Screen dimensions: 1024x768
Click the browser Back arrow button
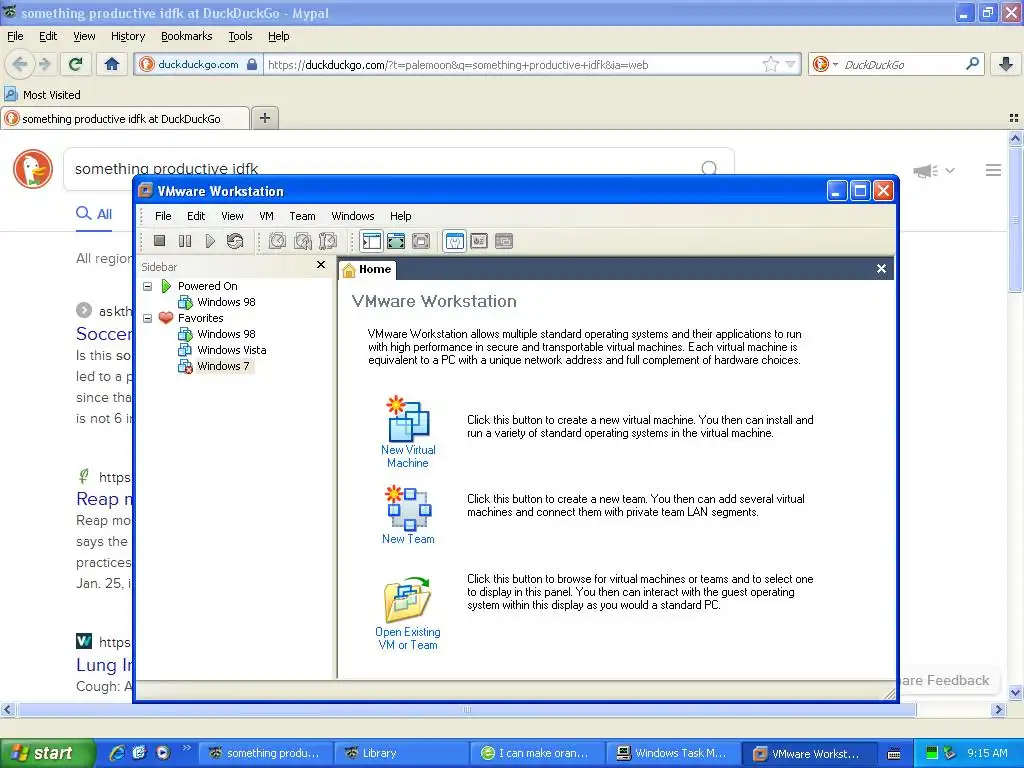[20, 64]
